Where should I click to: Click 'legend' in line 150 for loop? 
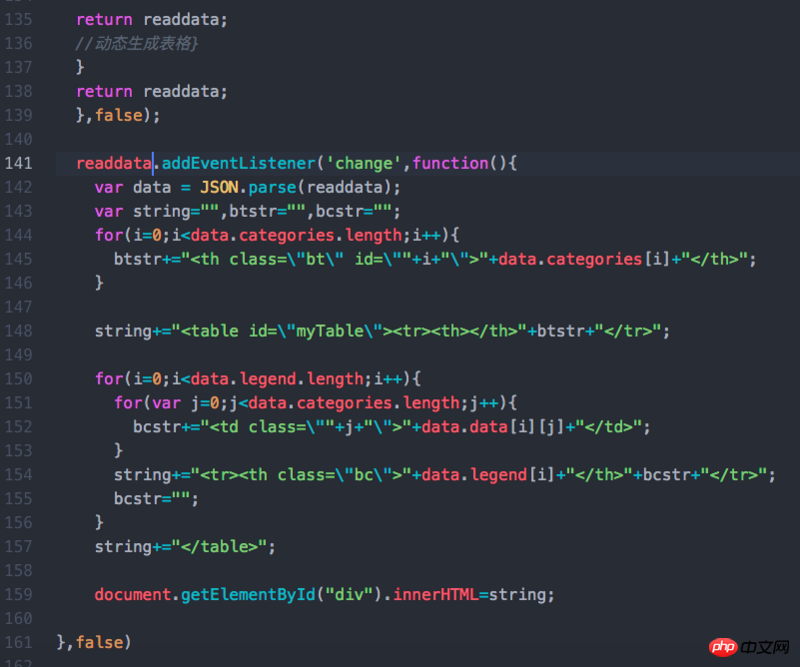[268, 379]
